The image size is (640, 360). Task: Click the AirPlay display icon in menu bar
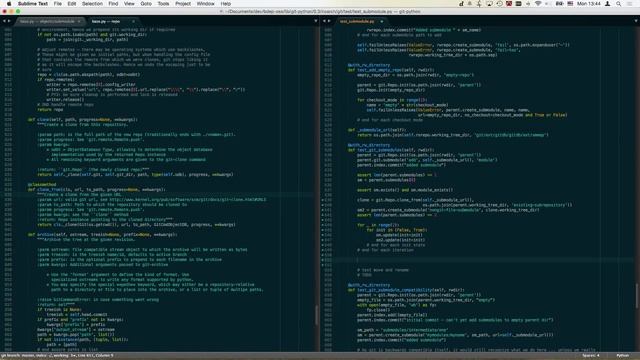tap(489, 4)
